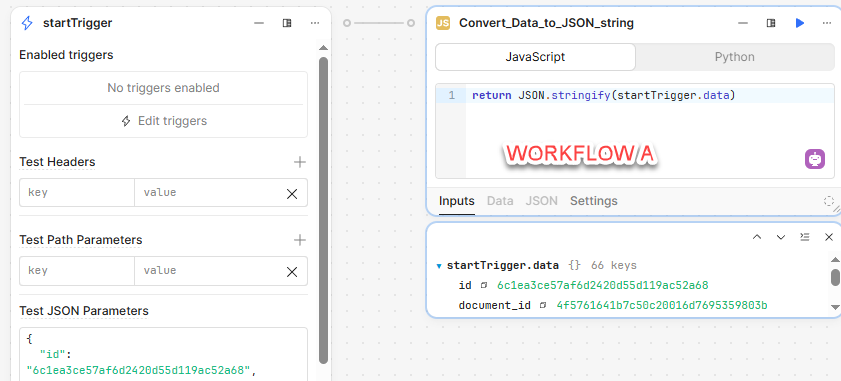Toggle Convert_Data_to_JSON_string side panel layout
The width and height of the screenshot is (841, 381).
(x=771, y=23)
